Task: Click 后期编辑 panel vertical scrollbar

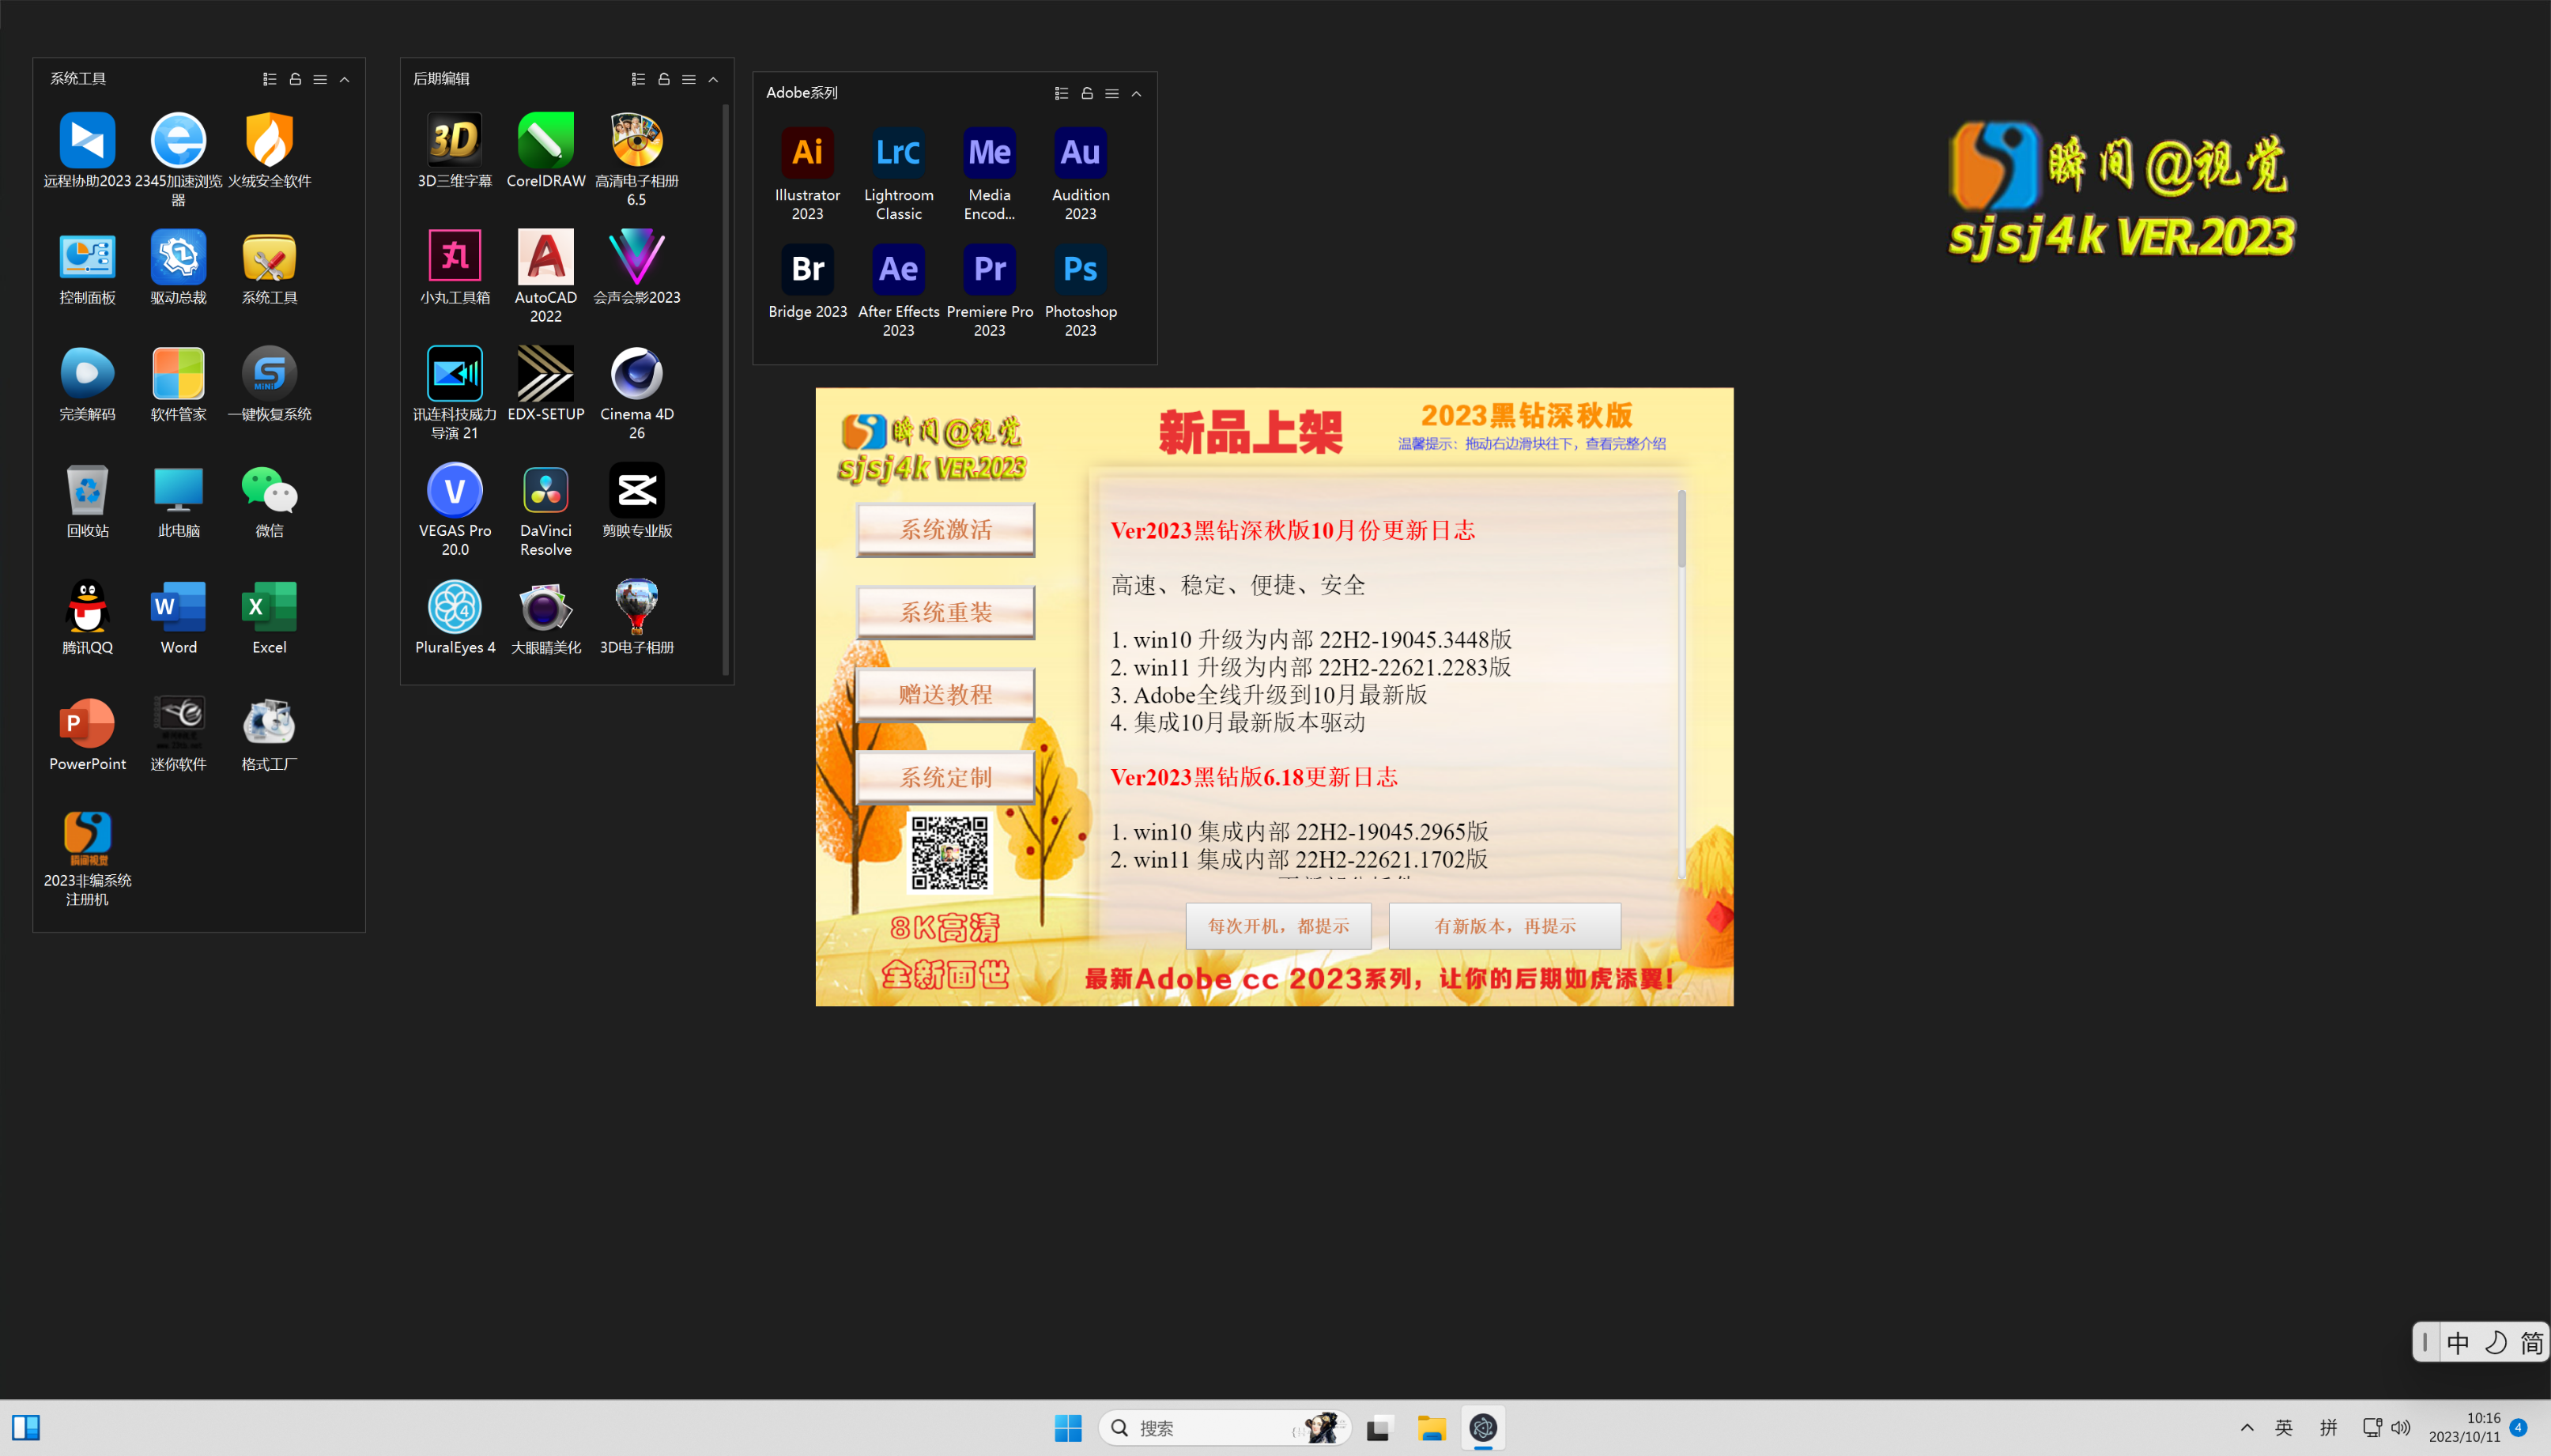Action: point(726,390)
